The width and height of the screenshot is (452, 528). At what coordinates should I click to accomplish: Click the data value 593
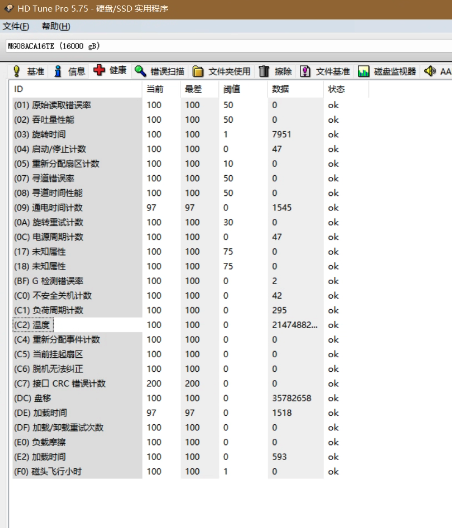coord(280,457)
